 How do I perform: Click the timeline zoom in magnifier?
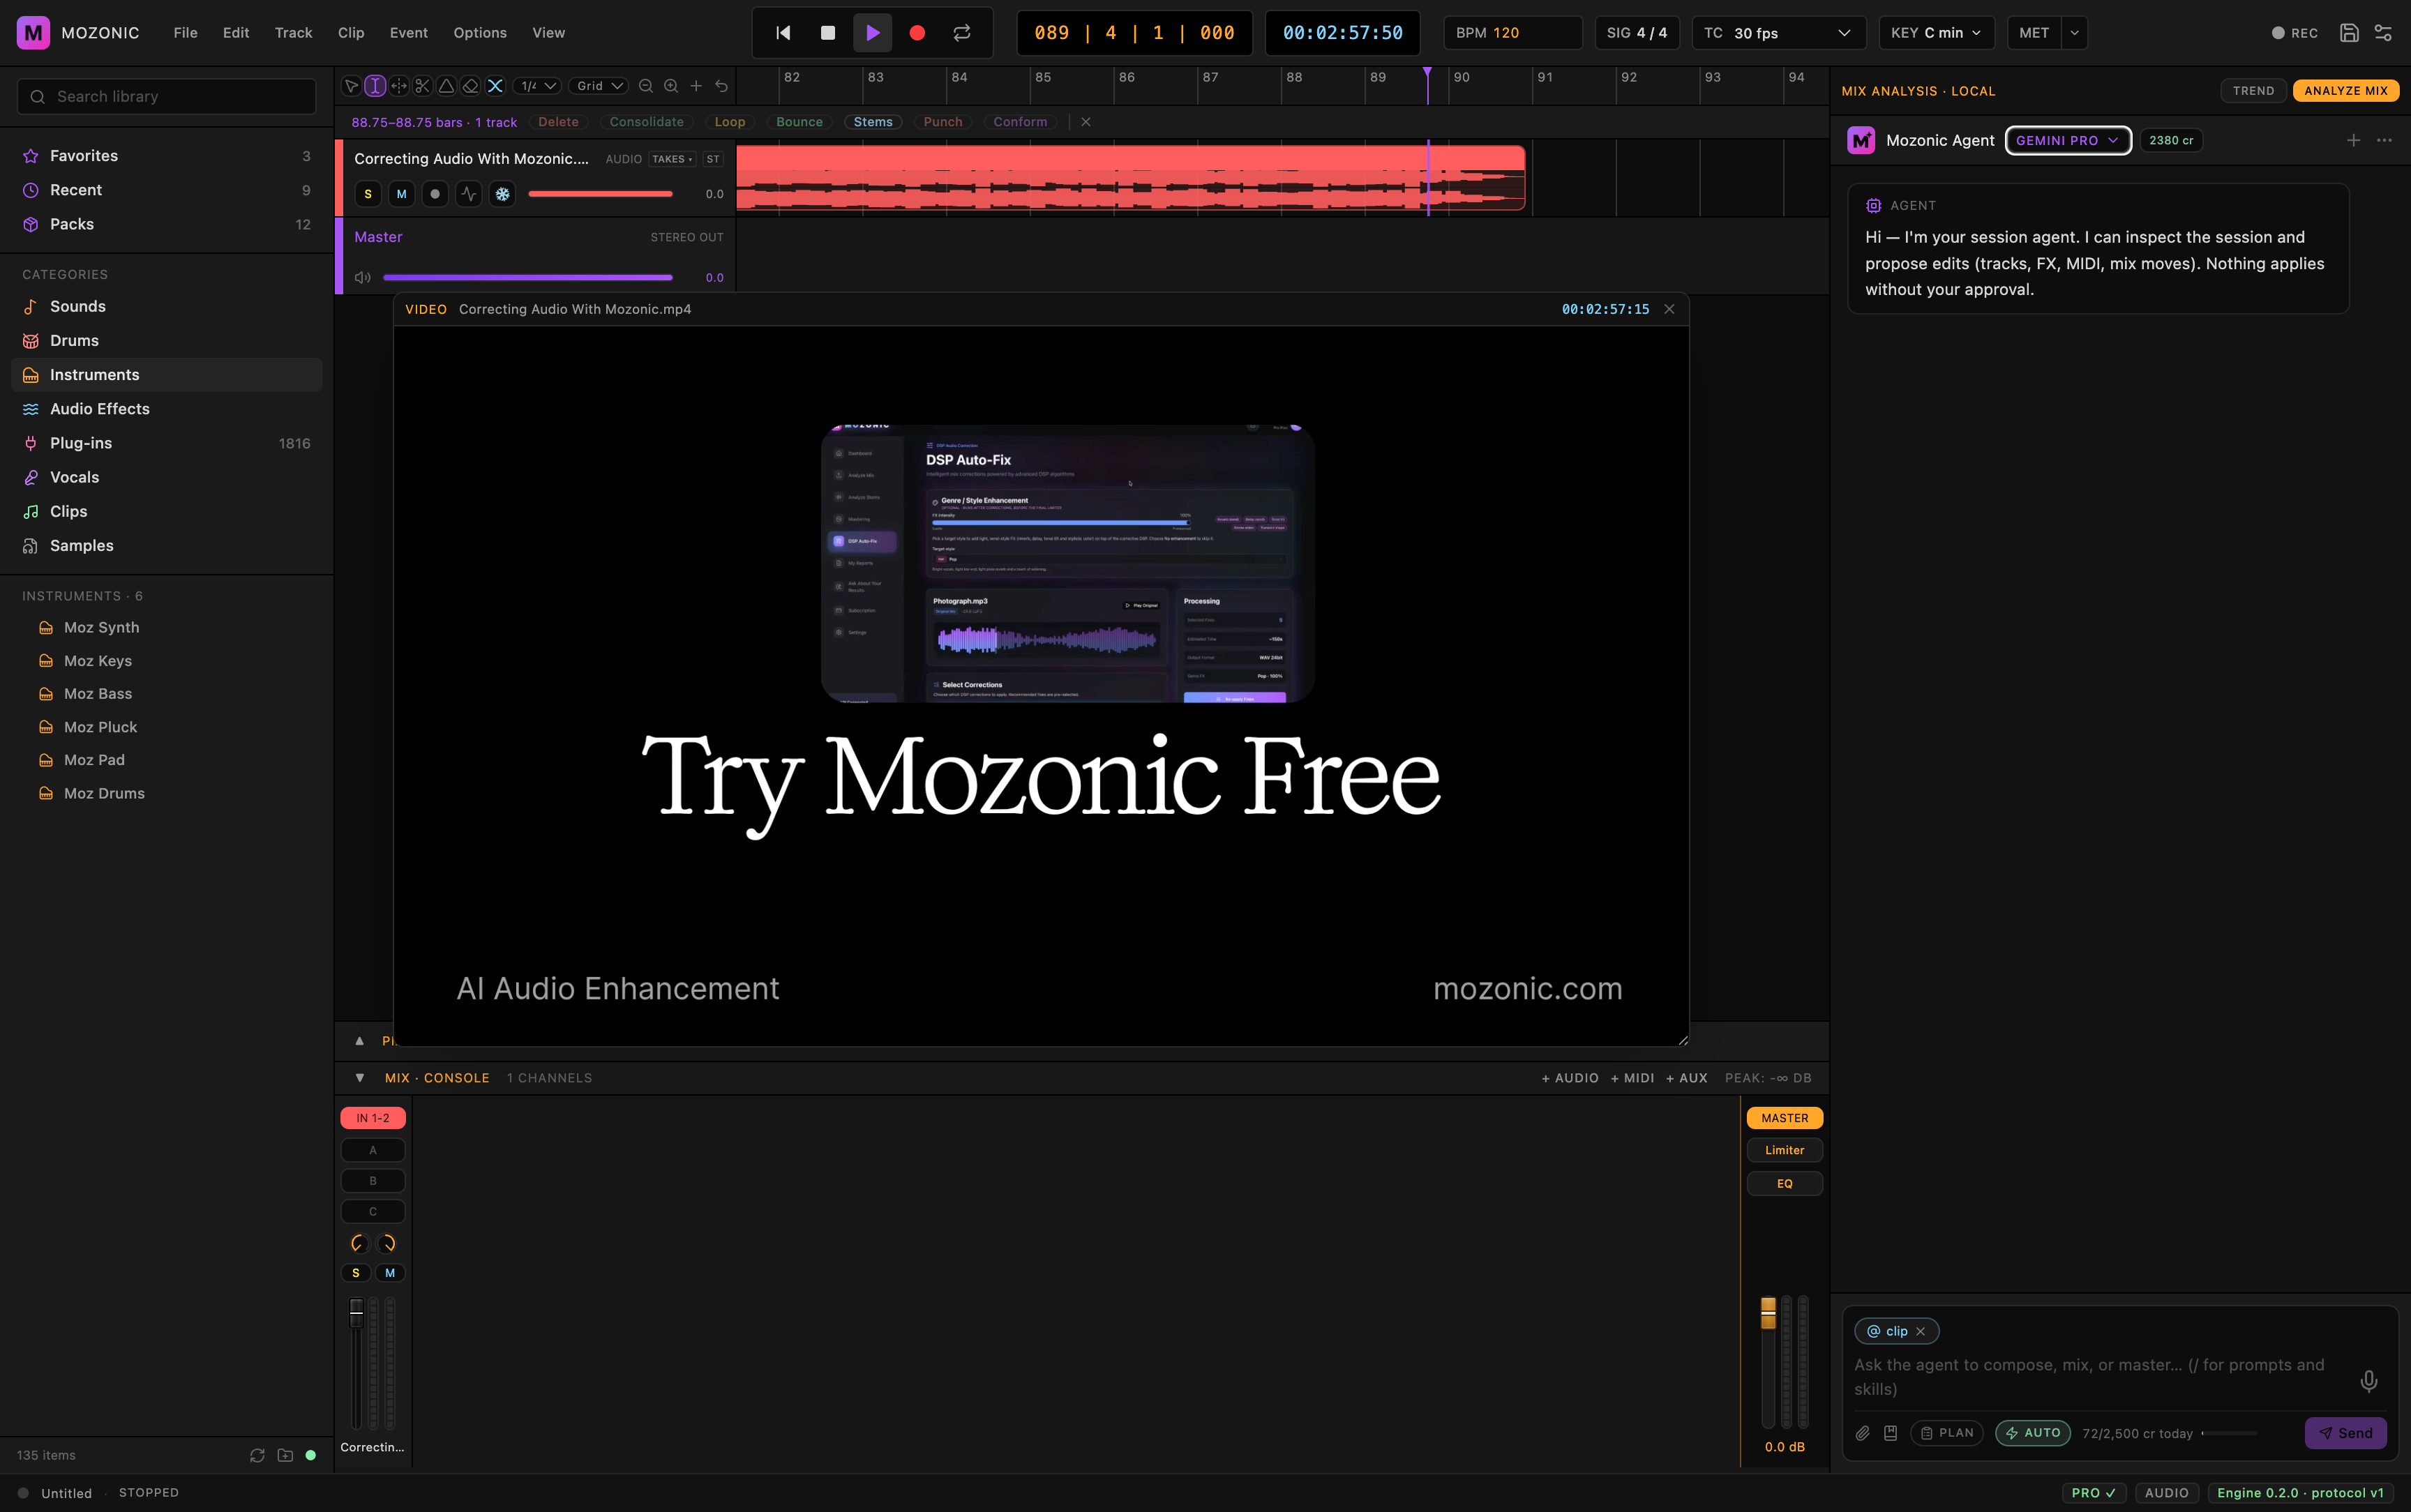(671, 86)
